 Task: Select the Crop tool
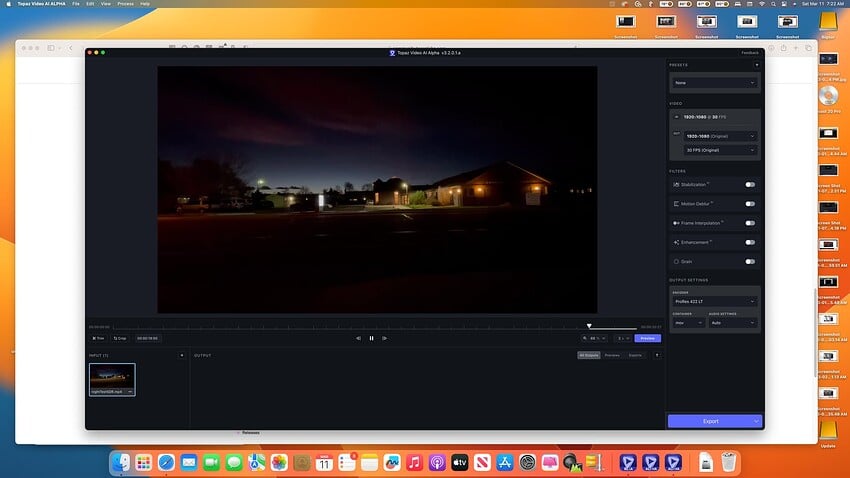pyautogui.click(x=120, y=338)
